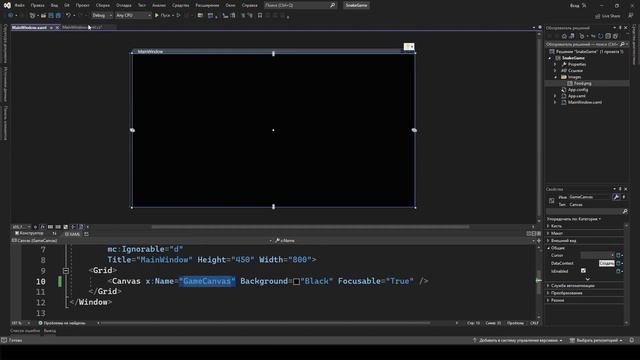
Task: Open the Git menu
Action: (67, 5)
